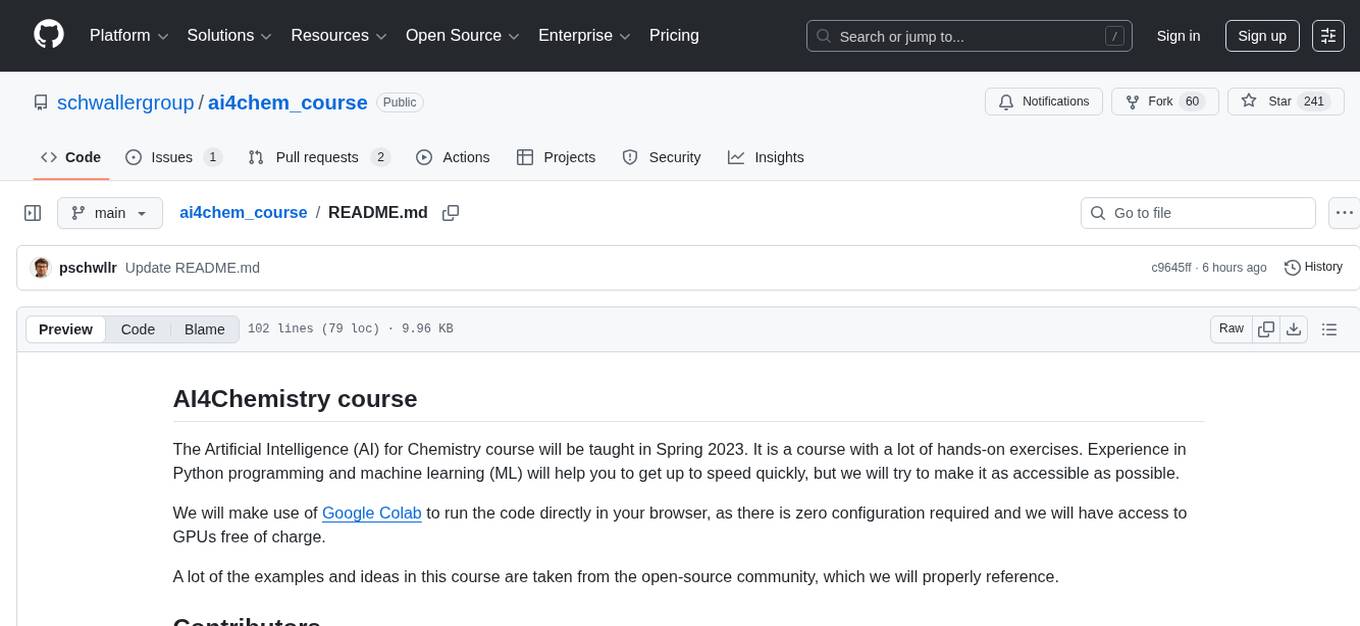Toggle the file tree side panel
This screenshot has width=1360, height=626.
(32, 212)
